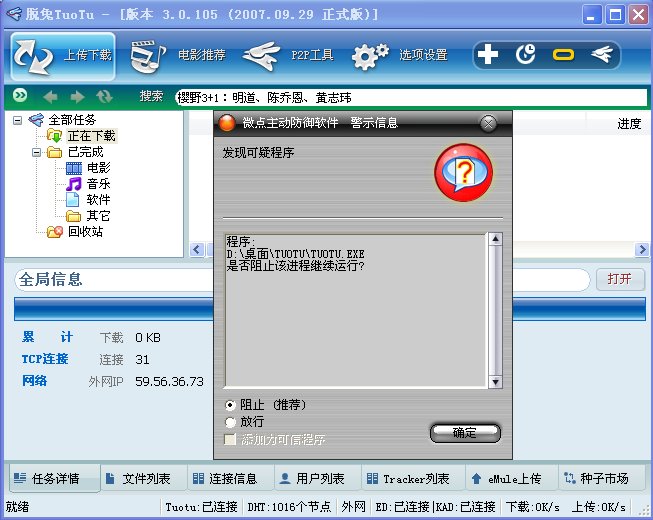Viewport: 653px width, 520px height.
Task: Click the red question-mark warning icon
Action: 463,172
